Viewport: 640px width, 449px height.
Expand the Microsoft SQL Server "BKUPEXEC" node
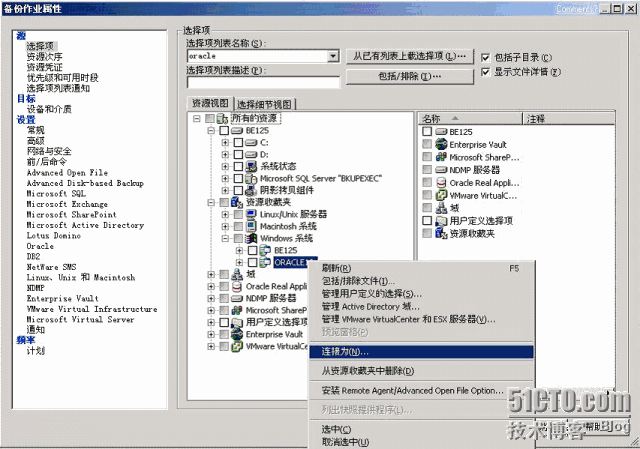[x=225, y=178]
